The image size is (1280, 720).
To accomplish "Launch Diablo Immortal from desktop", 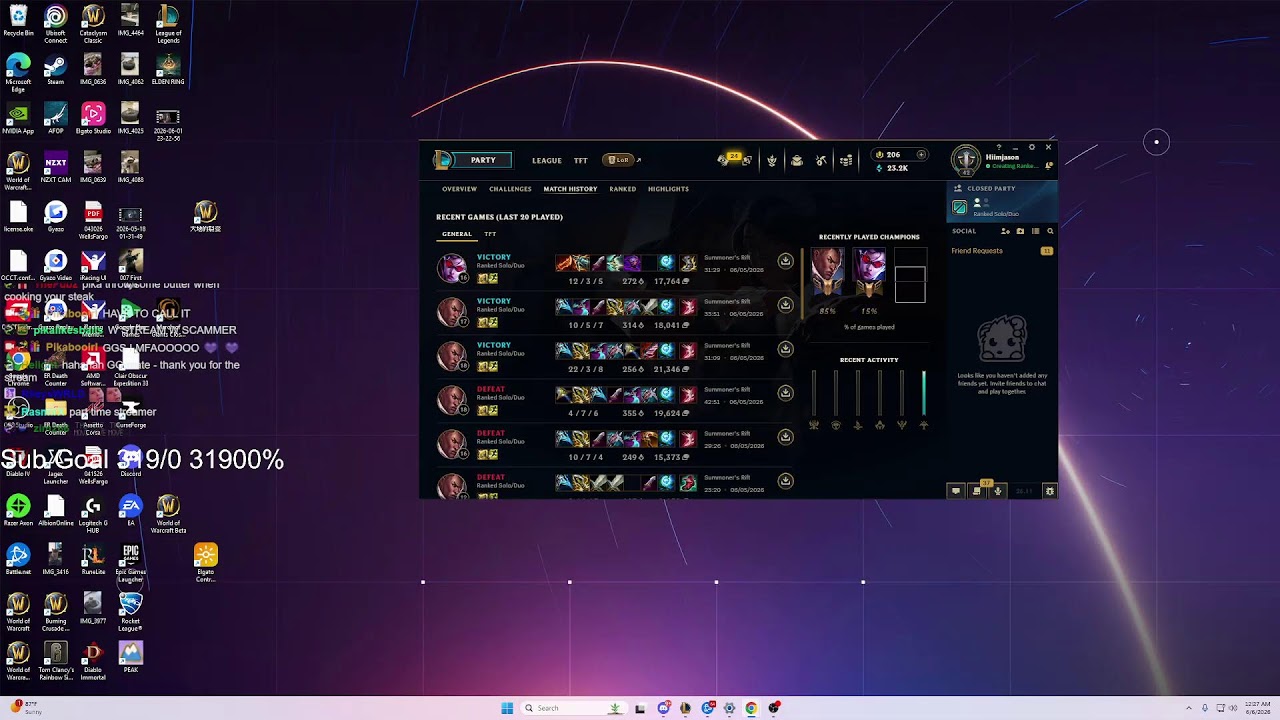I will (x=93, y=661).
